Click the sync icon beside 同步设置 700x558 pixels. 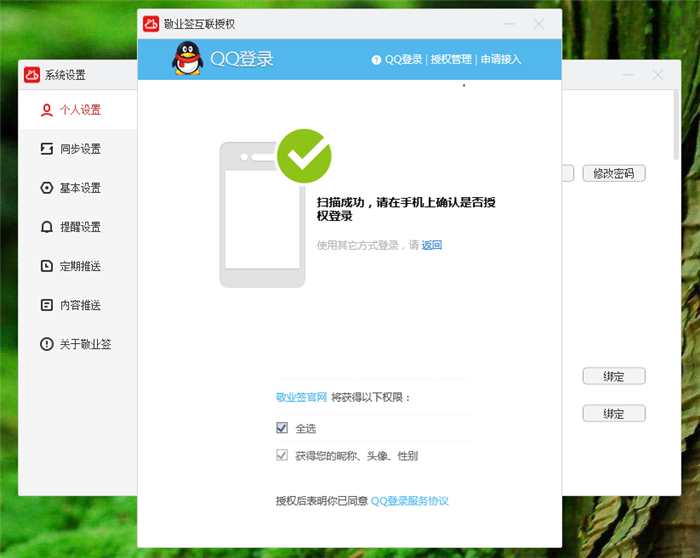click(46, 149)
